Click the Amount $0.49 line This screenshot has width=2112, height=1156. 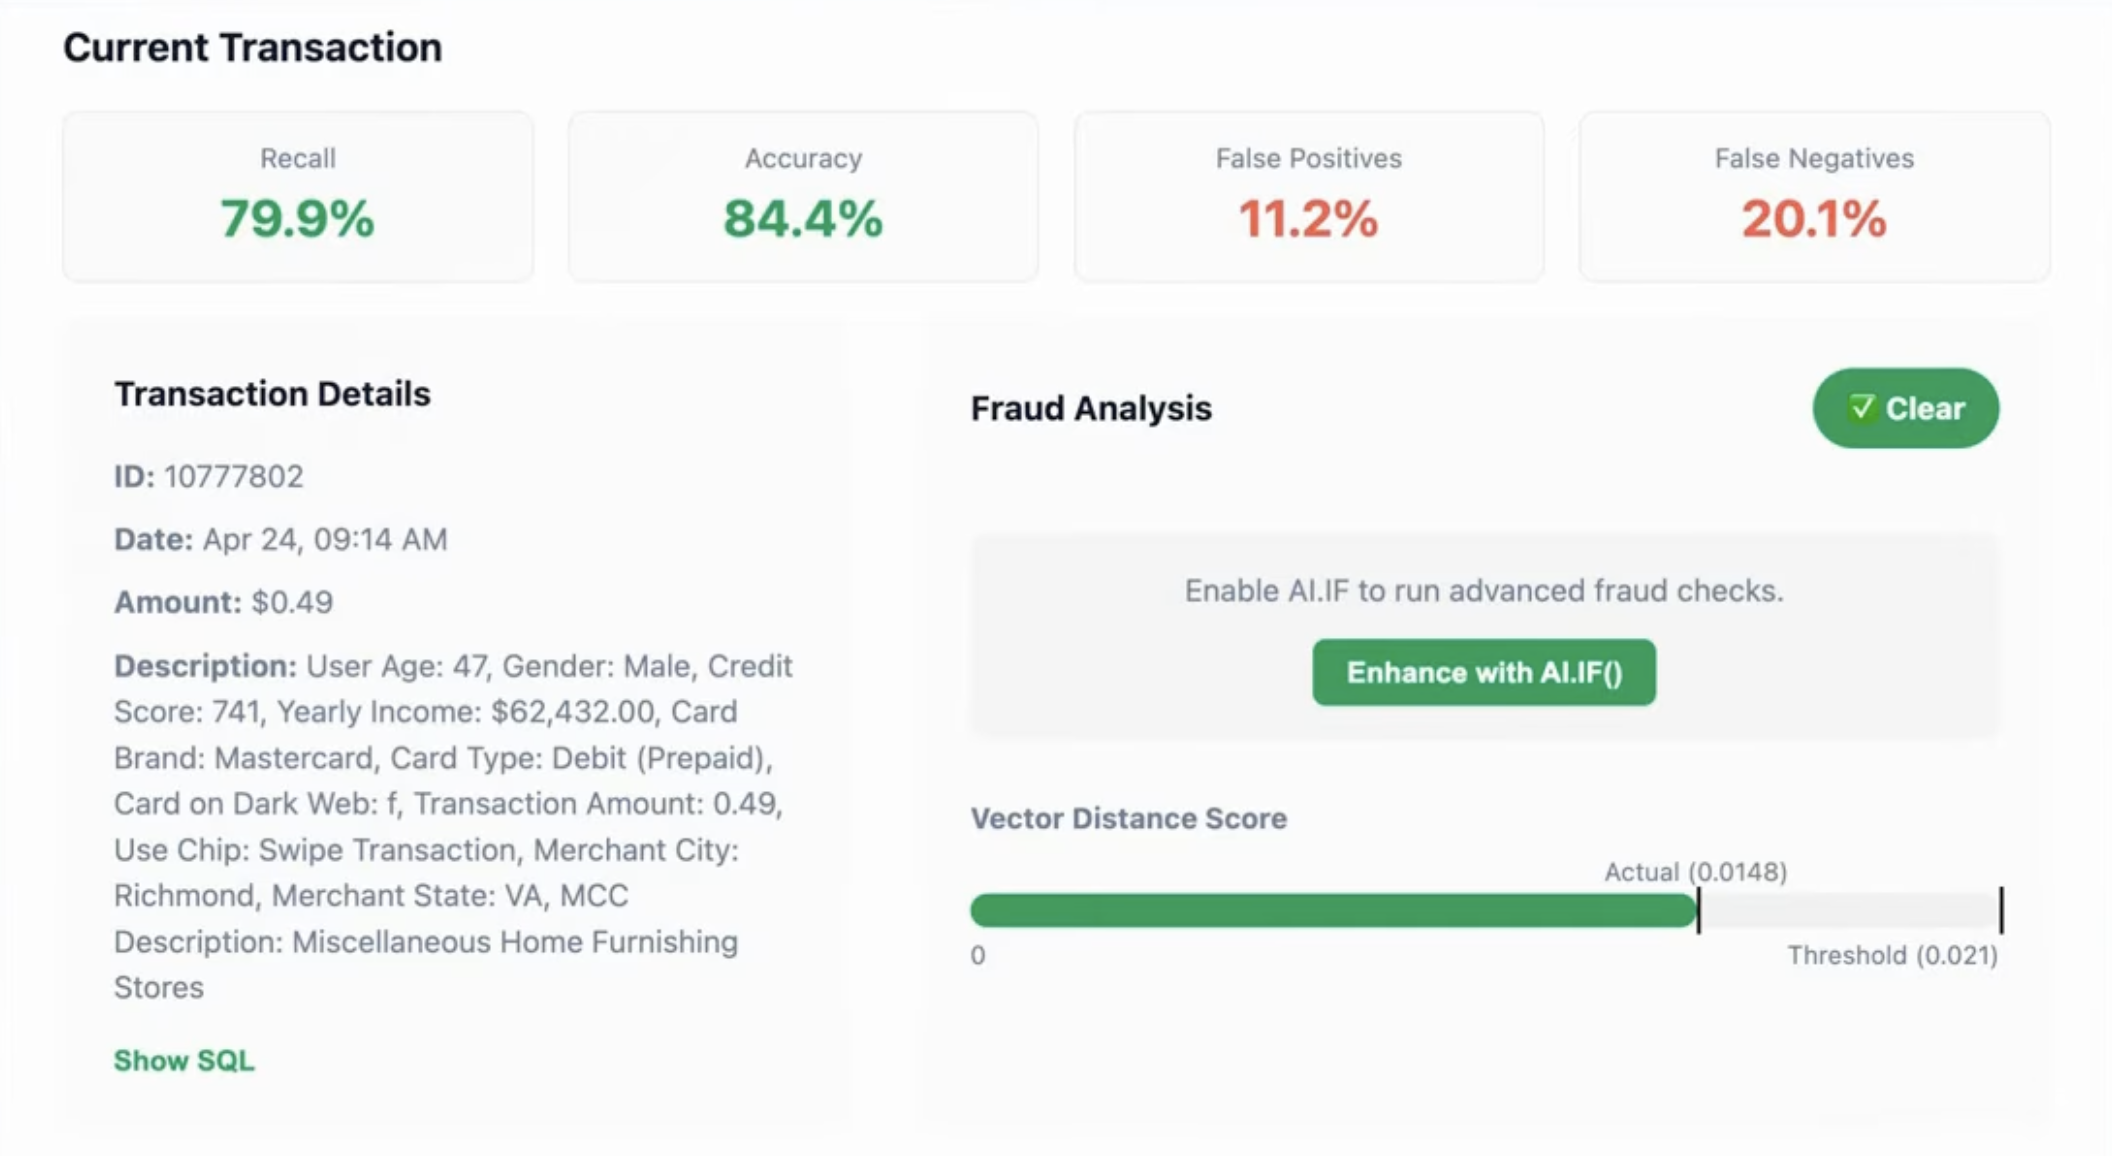[223, 602]
